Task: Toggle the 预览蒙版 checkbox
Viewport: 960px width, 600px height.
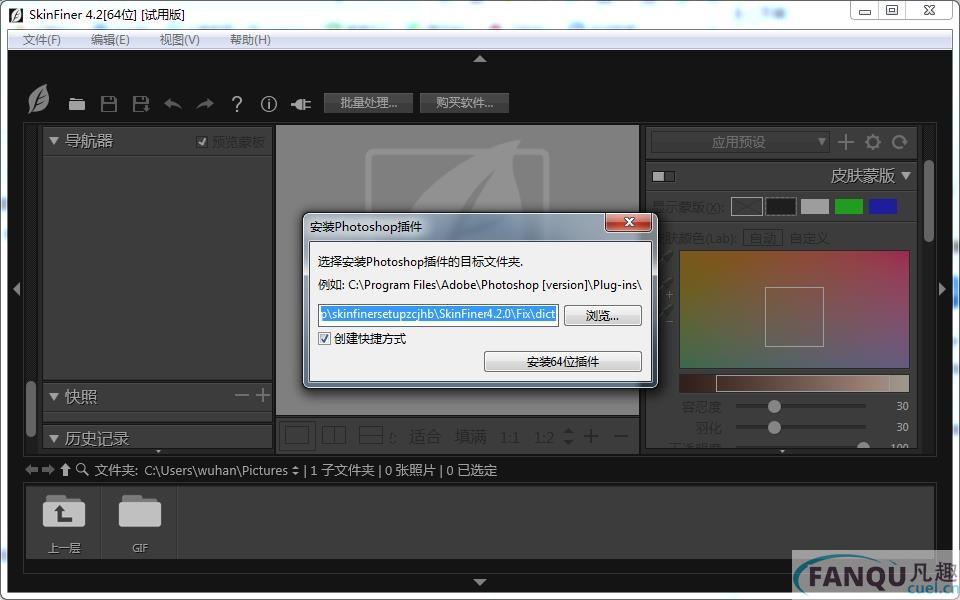Action: (203, 142)
